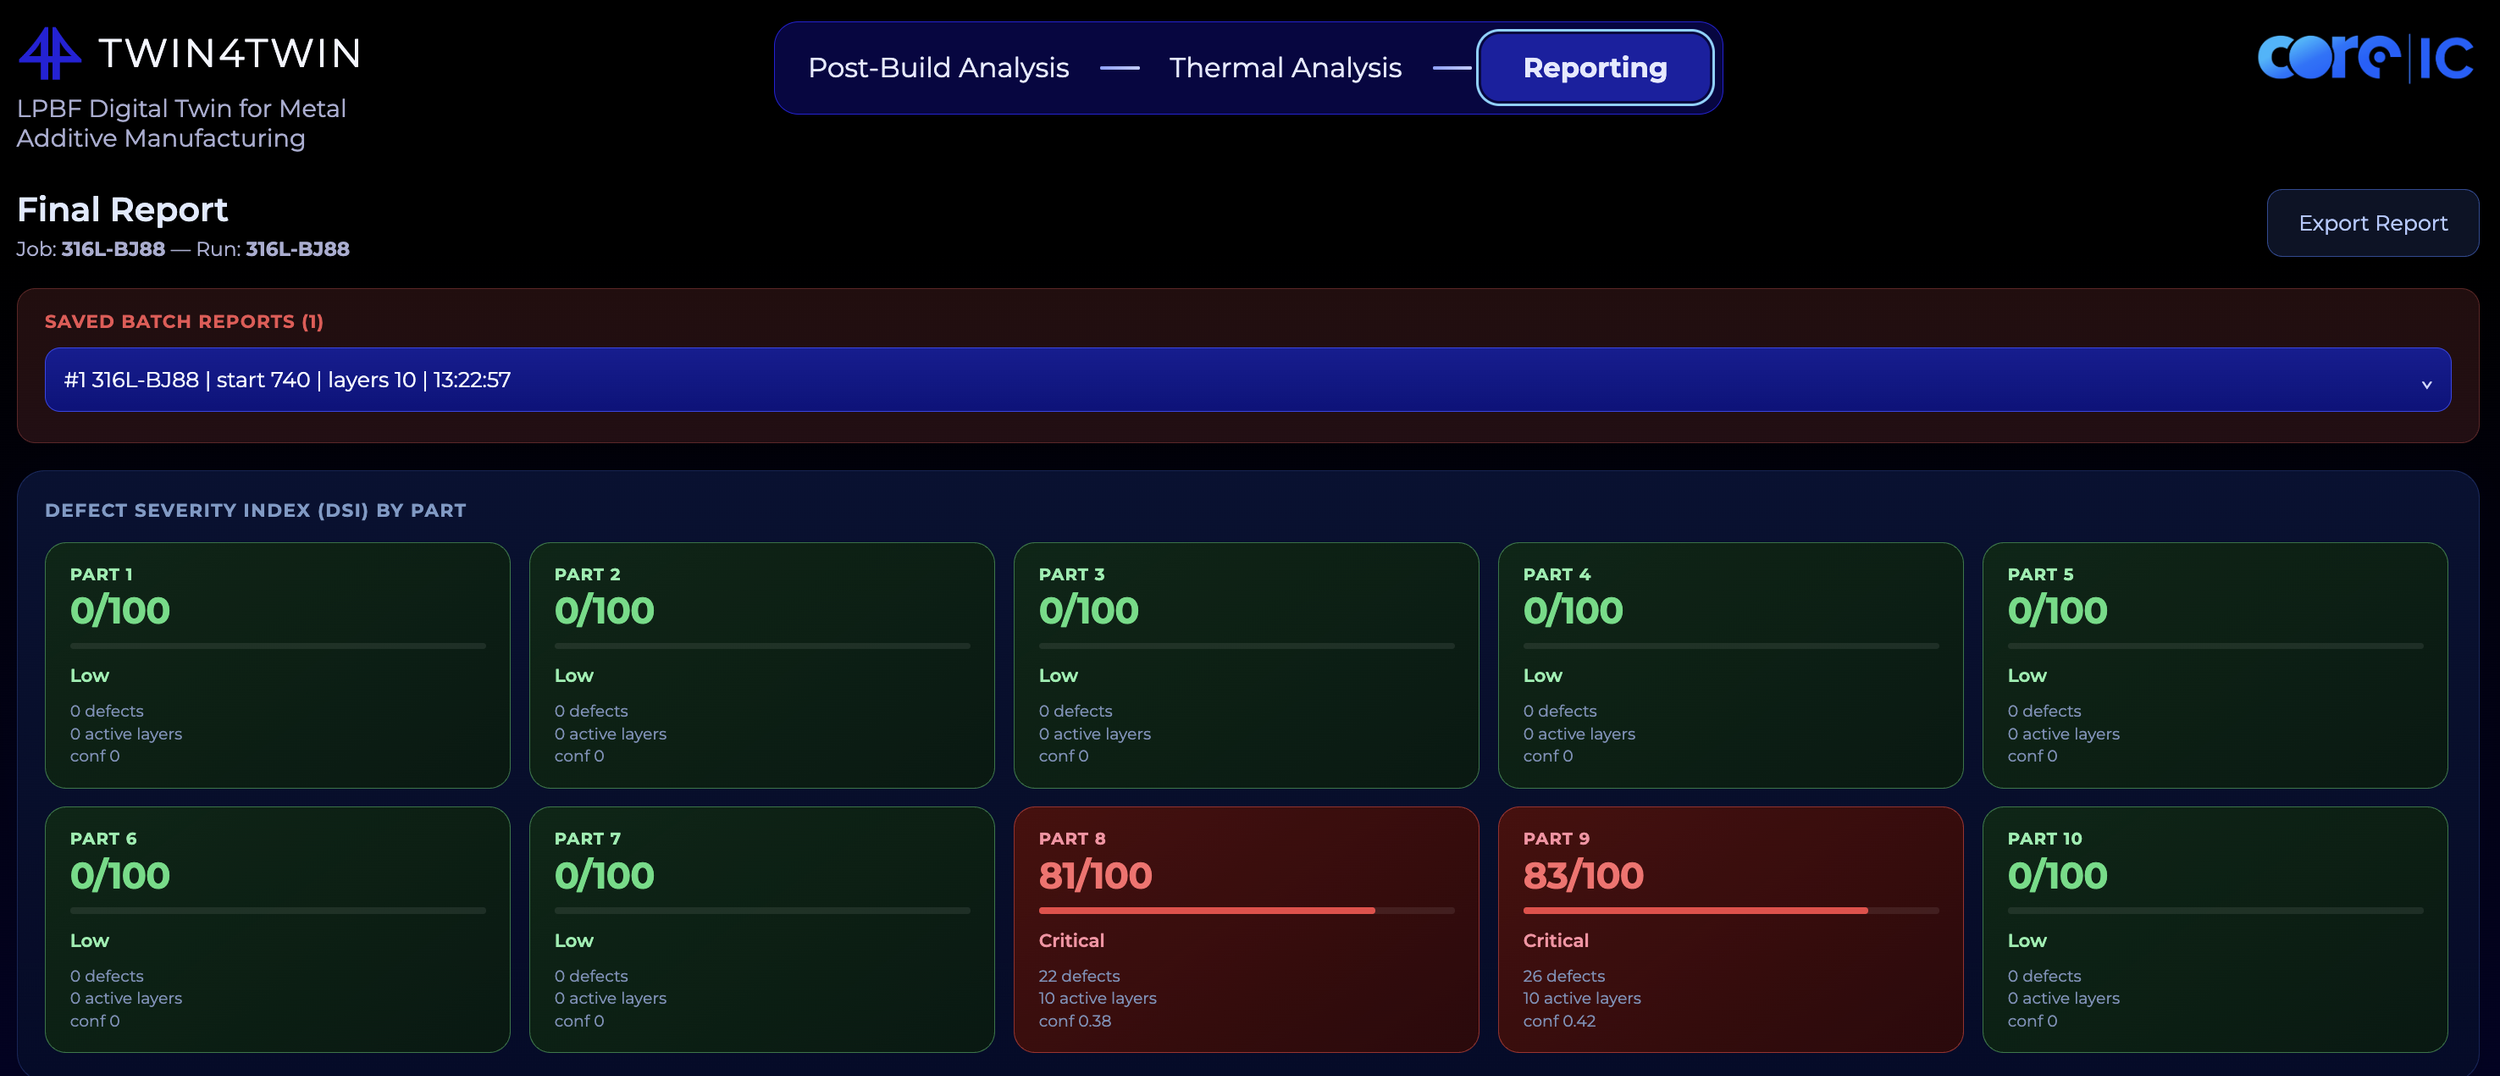Image resolution: width=2500 pixels, height=1076 pixels.
Task: Click the 0/100 score in Part 4
Action: pos(1573,611)
